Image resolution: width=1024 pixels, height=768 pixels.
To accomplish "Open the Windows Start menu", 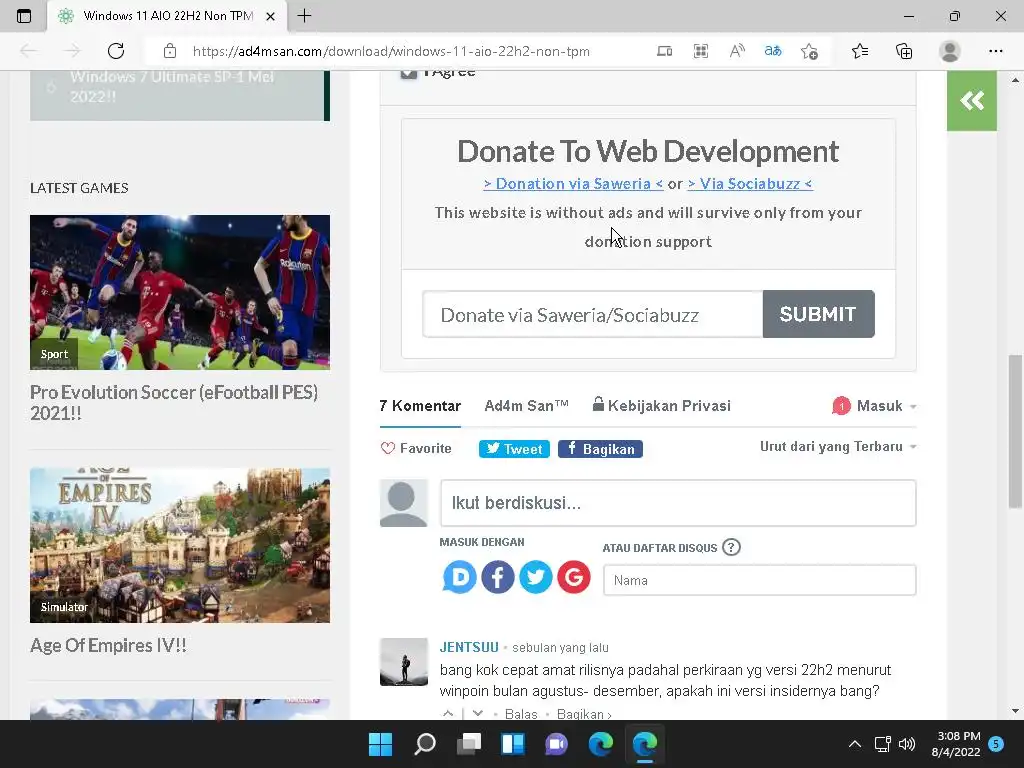I will tap(380, 744).
